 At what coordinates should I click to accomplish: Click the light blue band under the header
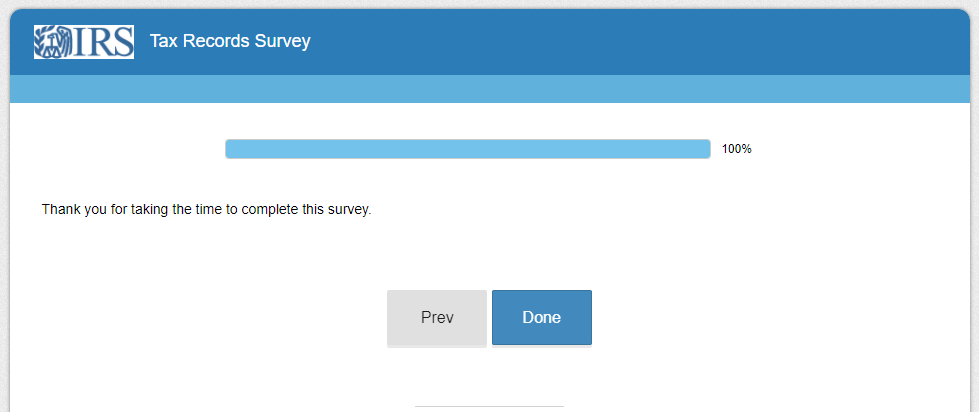(490, 89)
